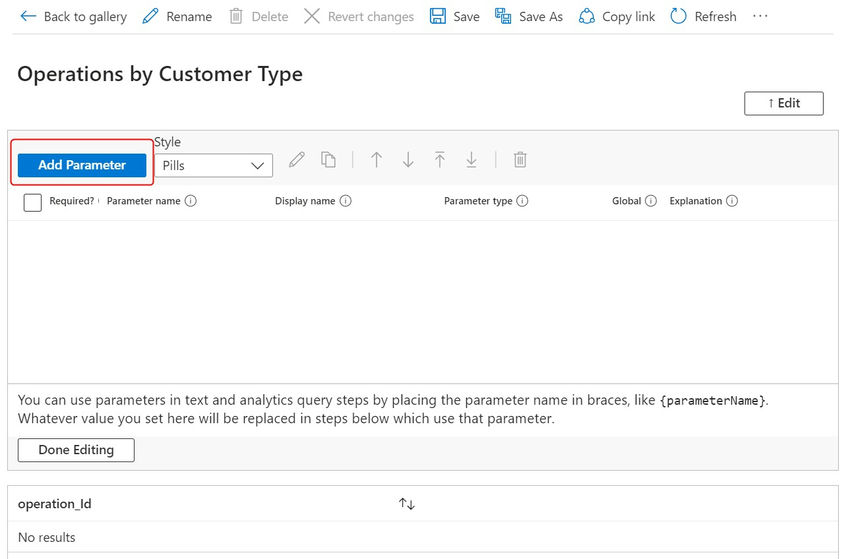
Task: Toggle the Required select-all checkbox
Action: pos(33,202)
